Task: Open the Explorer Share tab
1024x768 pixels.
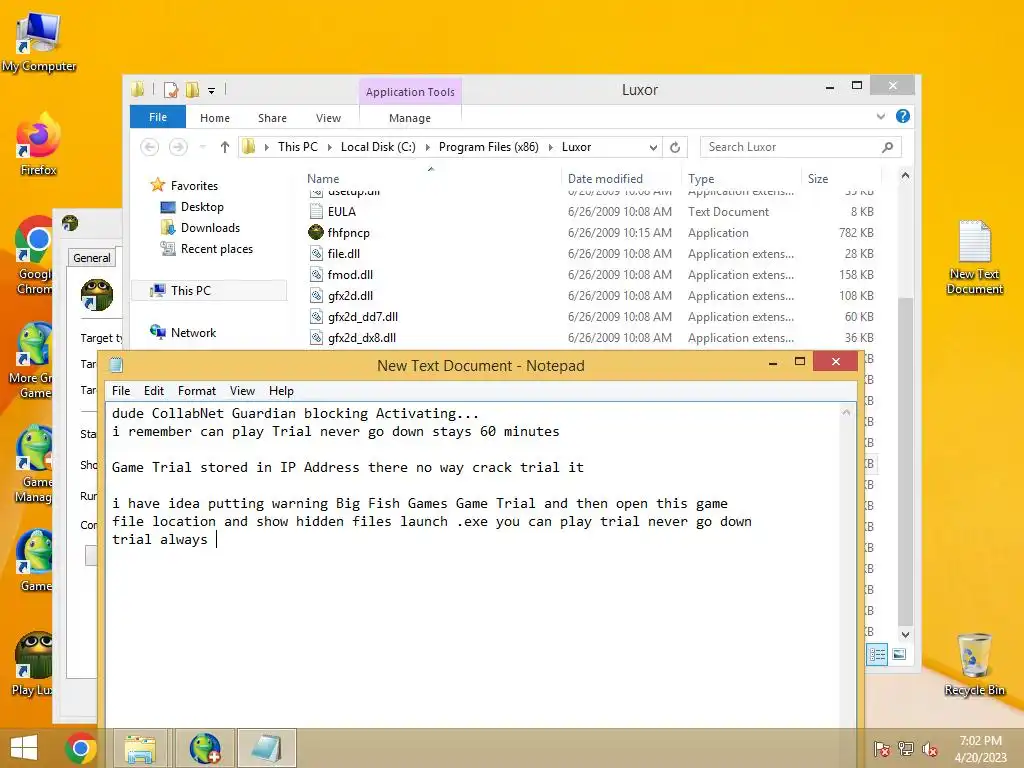Action: pyautogui.click(x=272, y=118)
